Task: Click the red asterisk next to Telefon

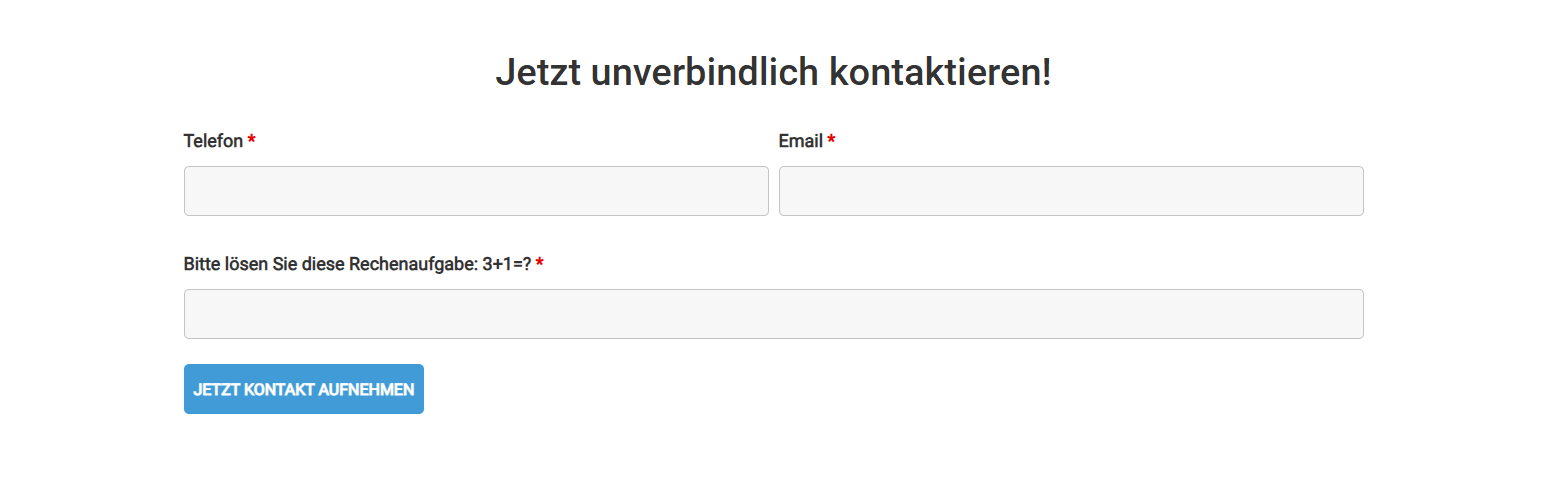Action: coord(252,141)
